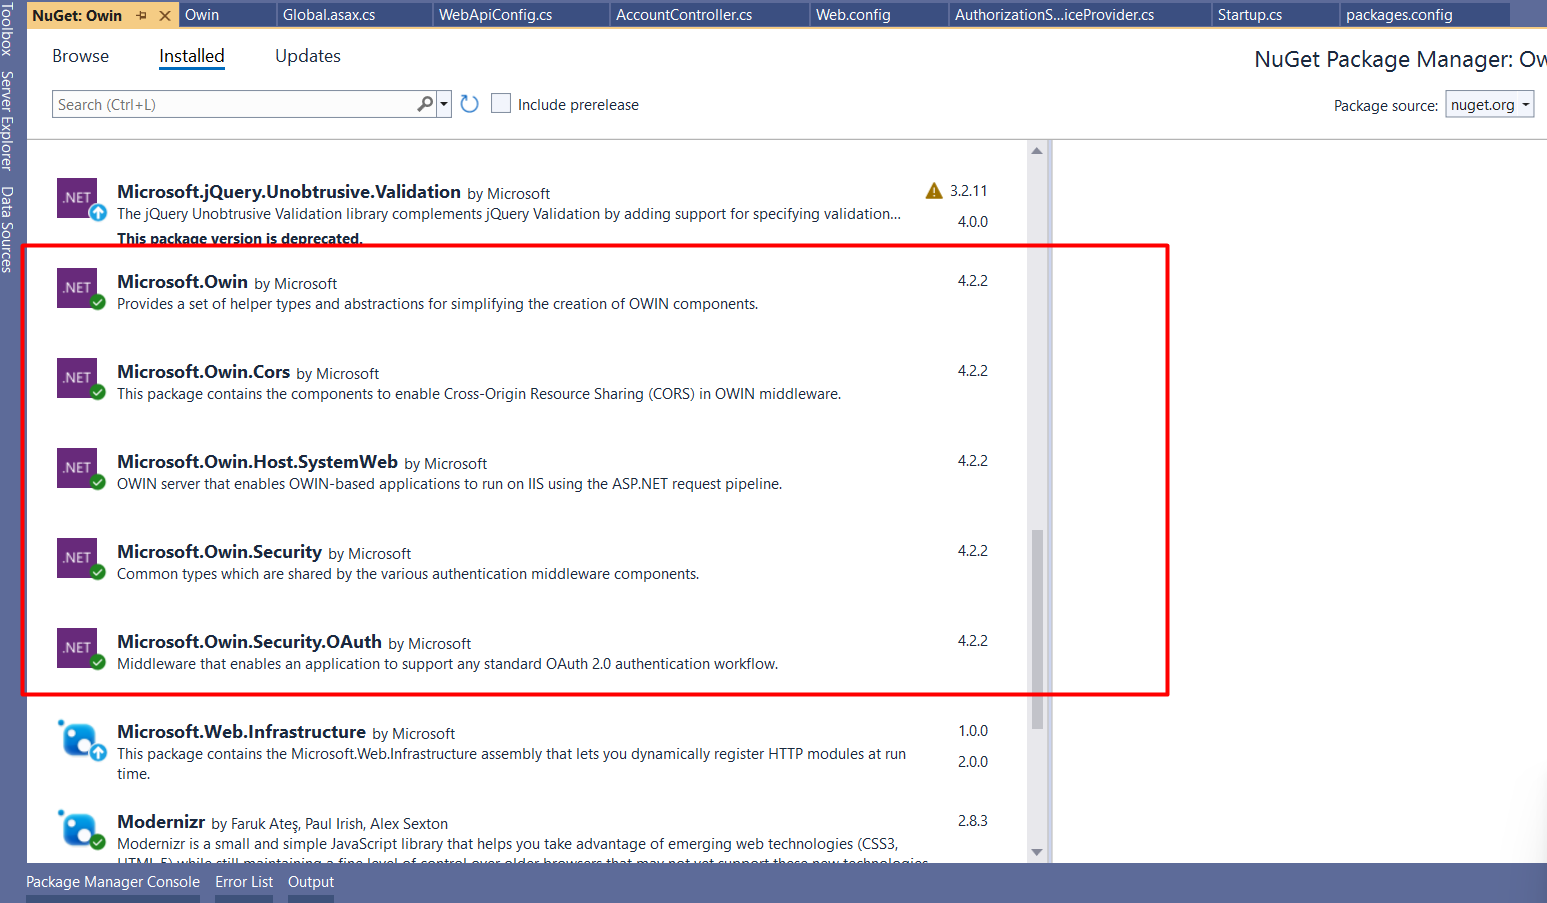Select the Microsoft.Owin.Cors package title
The height and width of the screenshot is (903, 1547).
(x=203, y=372)
